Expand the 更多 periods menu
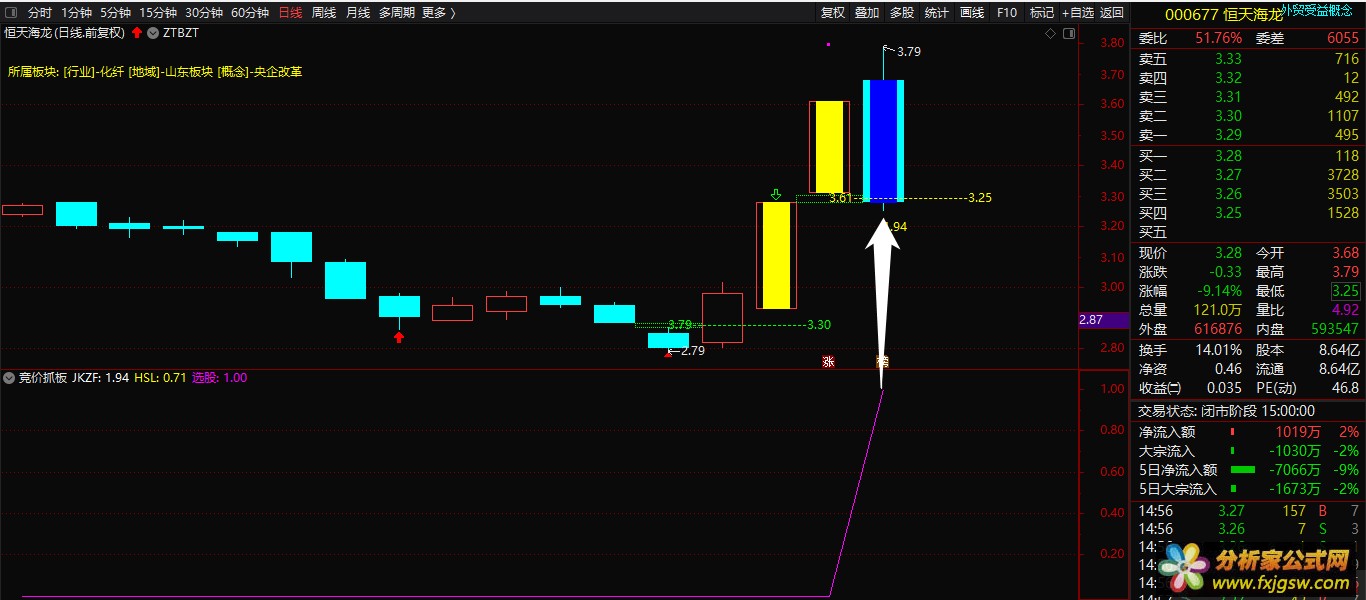The image size is (1366, 600). pos(439,13)
